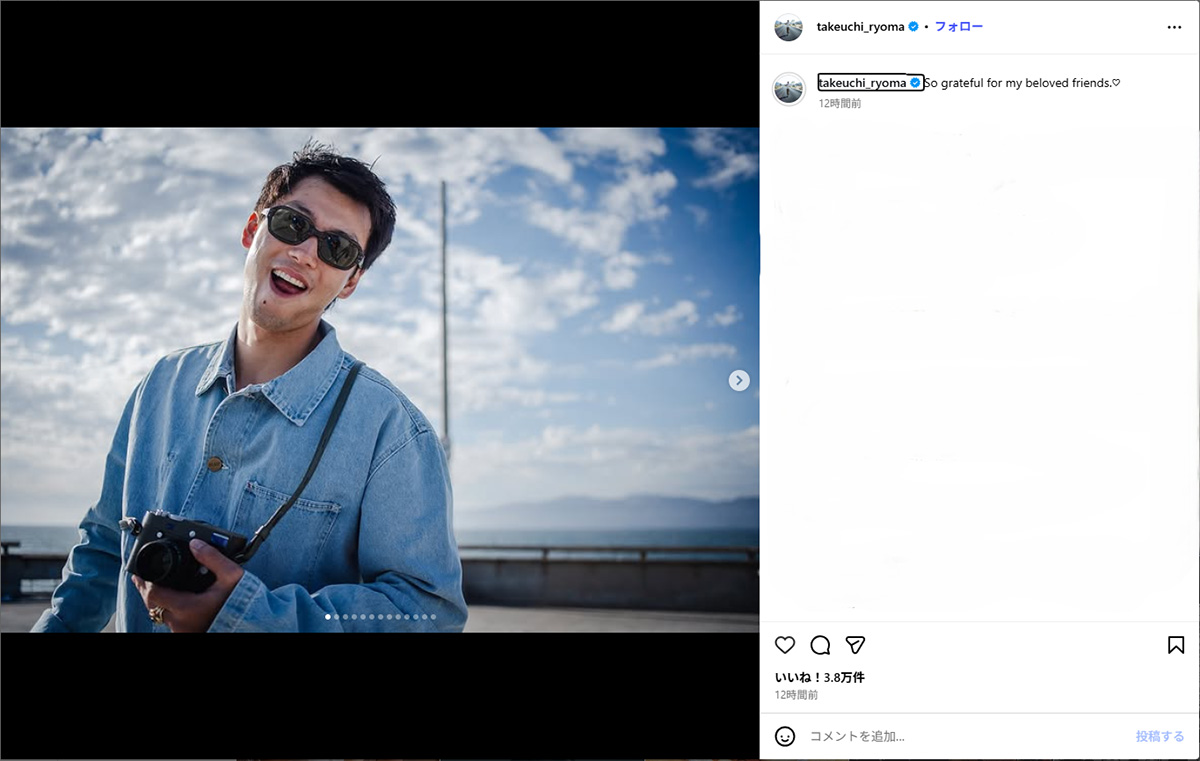Follow the account via フォロー
Image resolution: width=1200 pixels, height=761 pixels.
click(958, 27)
